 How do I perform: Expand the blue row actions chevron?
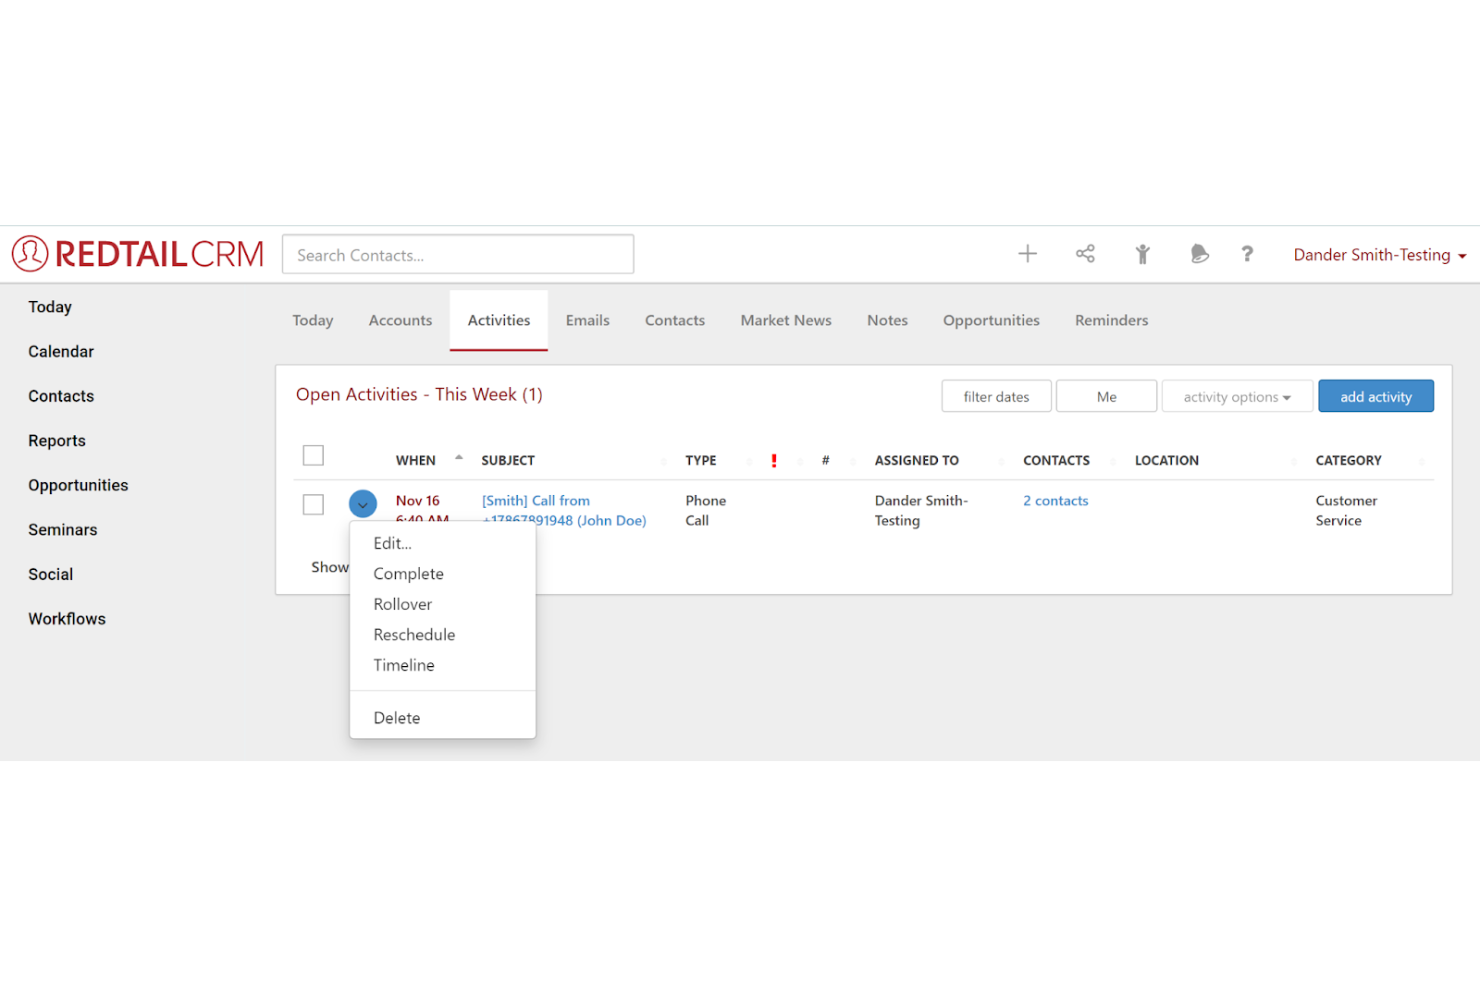(362, 503)
